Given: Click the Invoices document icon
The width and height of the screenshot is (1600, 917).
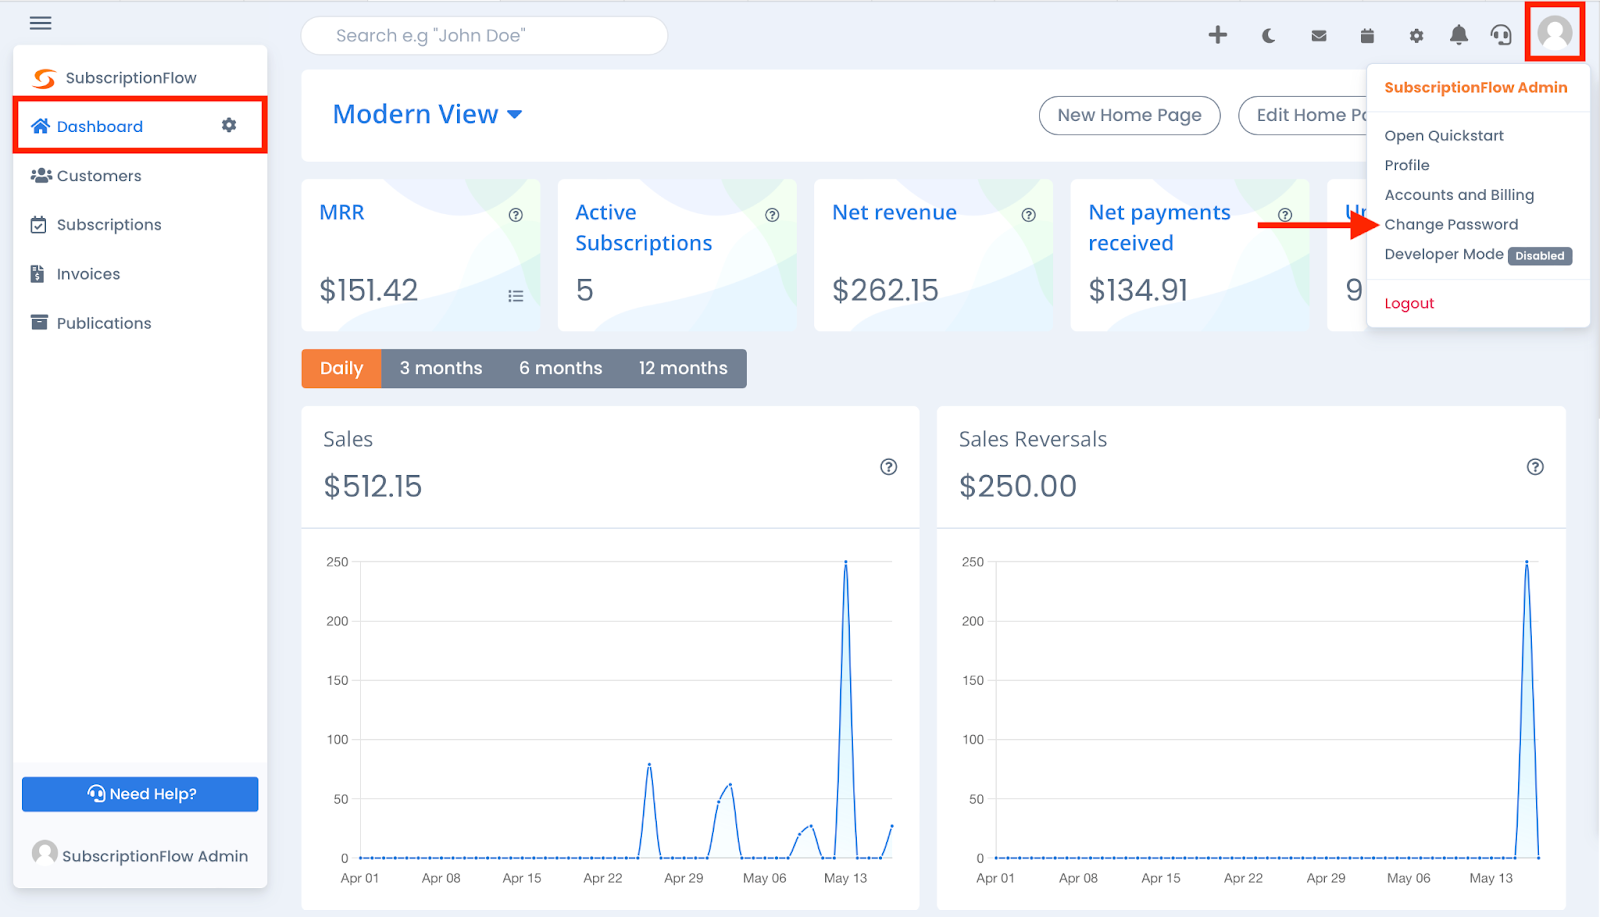Looking at the screenshot, I should click(x=38, y=274).
